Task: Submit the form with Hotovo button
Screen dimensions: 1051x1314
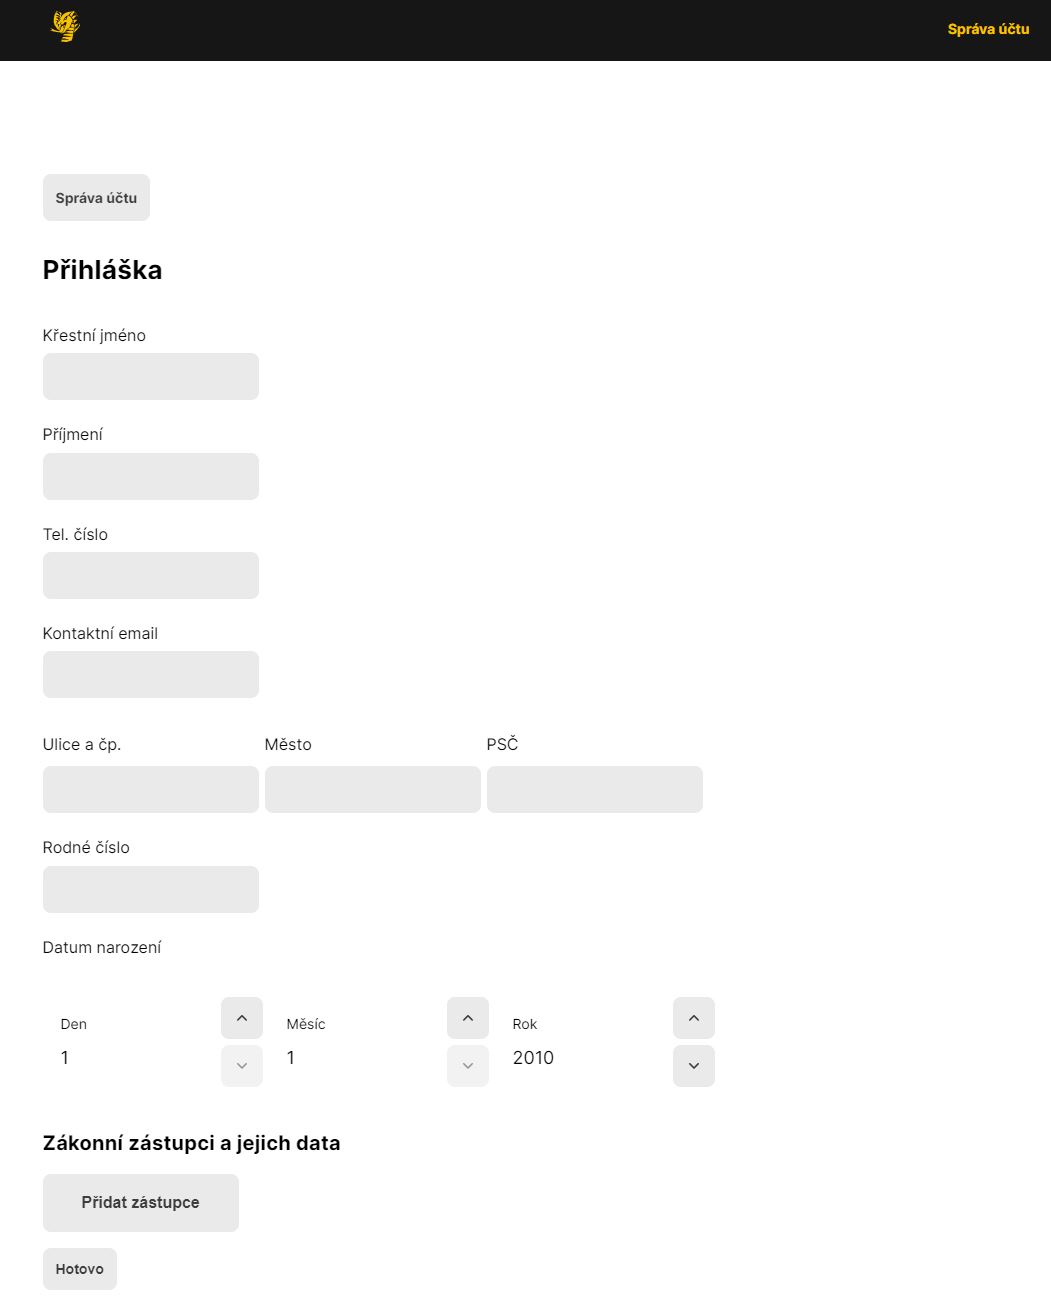Action: pyautogui.click(x=79, y=1269)
